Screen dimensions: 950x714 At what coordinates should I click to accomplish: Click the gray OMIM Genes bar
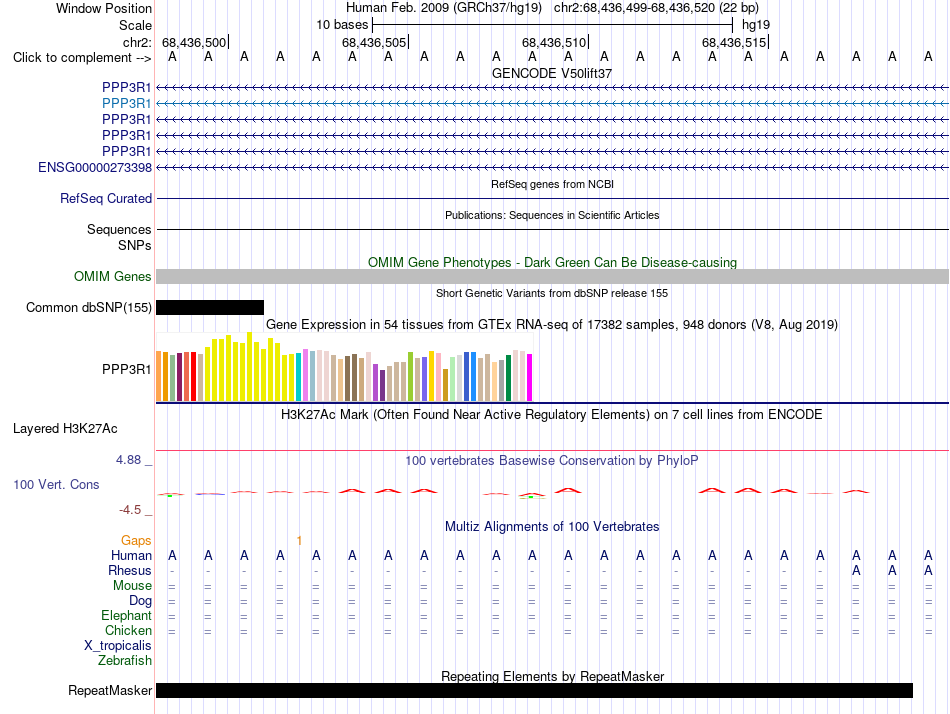[552, 276]
